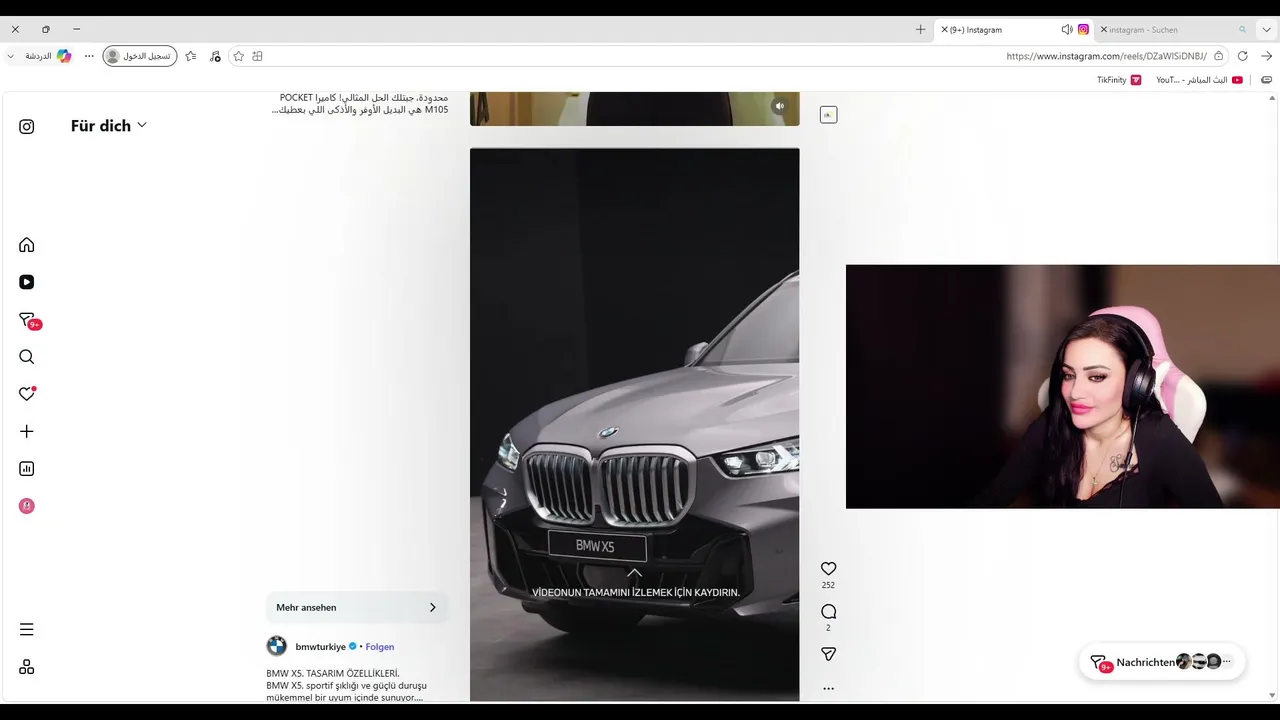1280x720 pixels.
Task: Open tab actions chevron menu
Action: point(1266,30)
